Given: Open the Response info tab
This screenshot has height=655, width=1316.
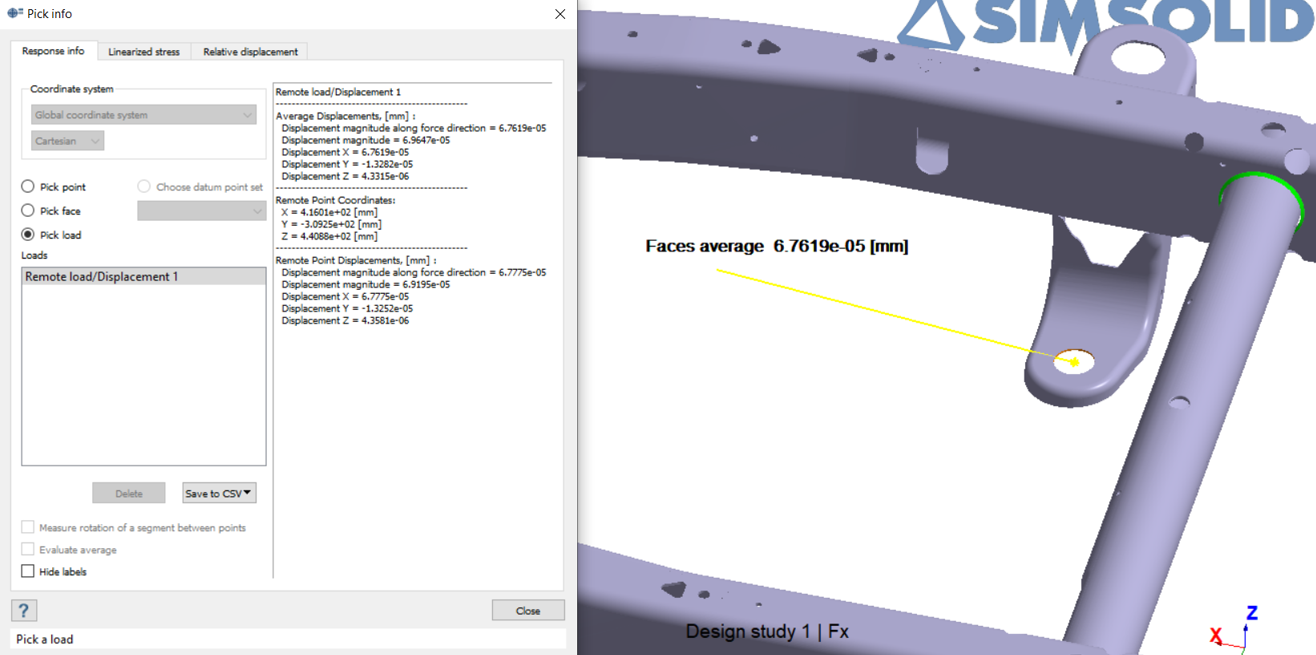Looking at the screenshot, I should point(53,51).
